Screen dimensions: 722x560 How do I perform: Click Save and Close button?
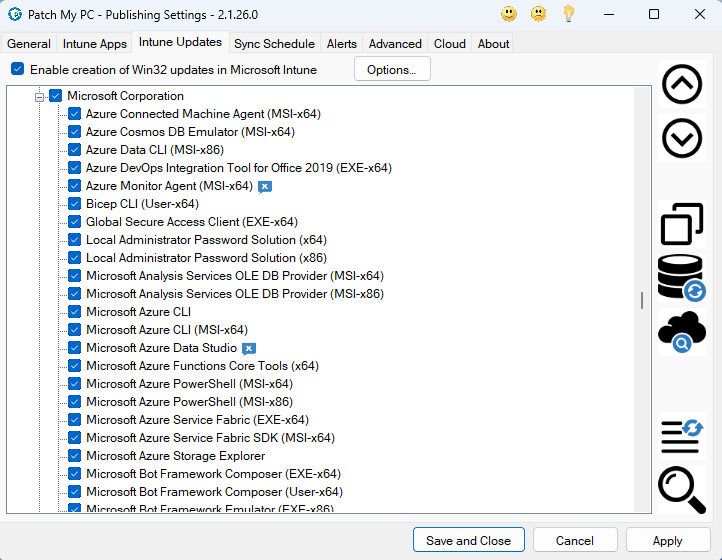point(468,540)
